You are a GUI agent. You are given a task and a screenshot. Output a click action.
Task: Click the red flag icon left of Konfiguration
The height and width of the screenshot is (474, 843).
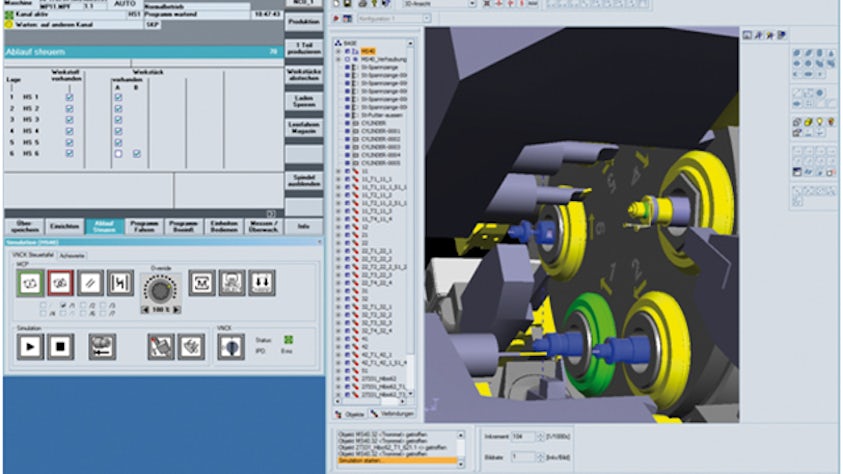pyautogui.click(x=336, y=19)
